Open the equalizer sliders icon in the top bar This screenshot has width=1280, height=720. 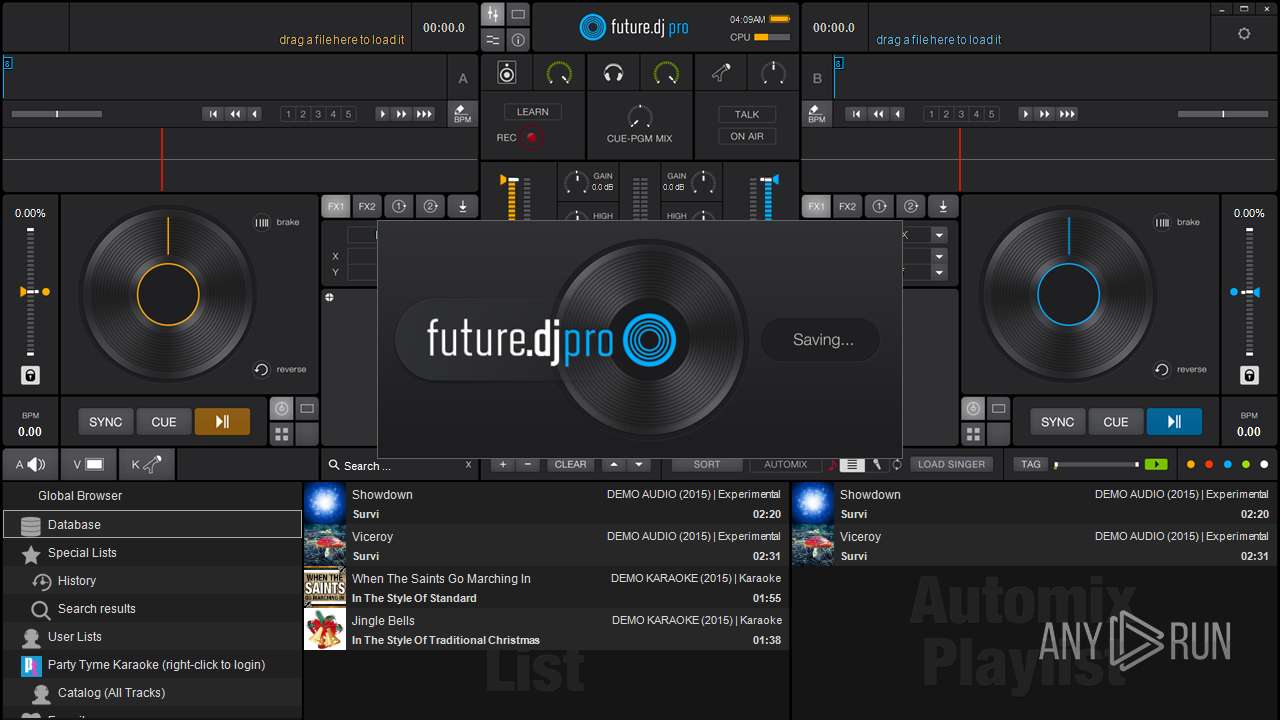(493, 40)
